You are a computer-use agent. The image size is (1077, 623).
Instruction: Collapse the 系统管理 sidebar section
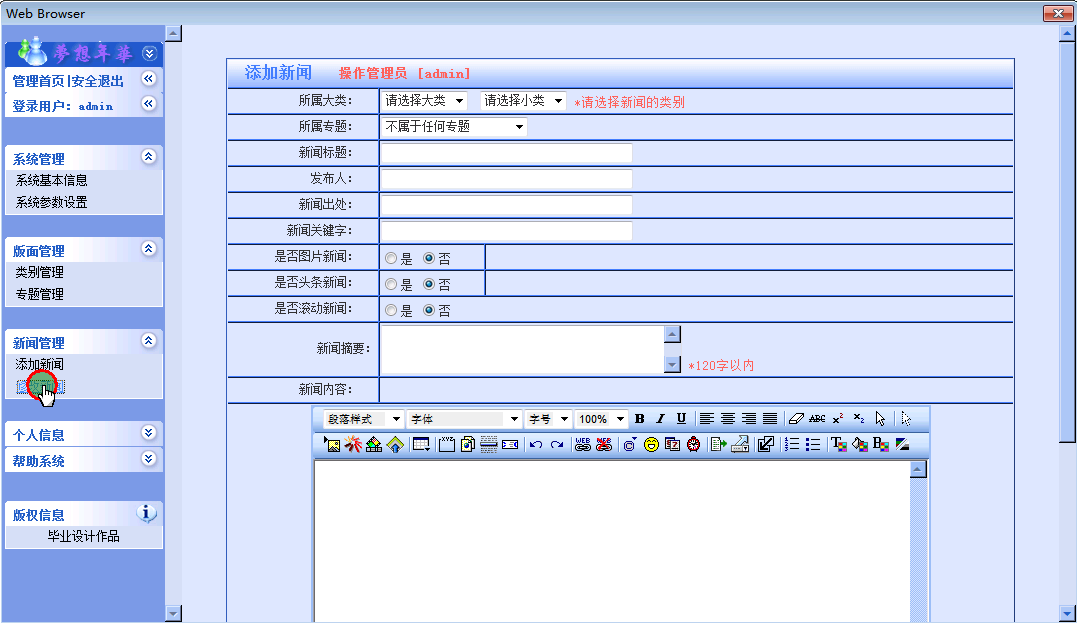pos(148,157)
